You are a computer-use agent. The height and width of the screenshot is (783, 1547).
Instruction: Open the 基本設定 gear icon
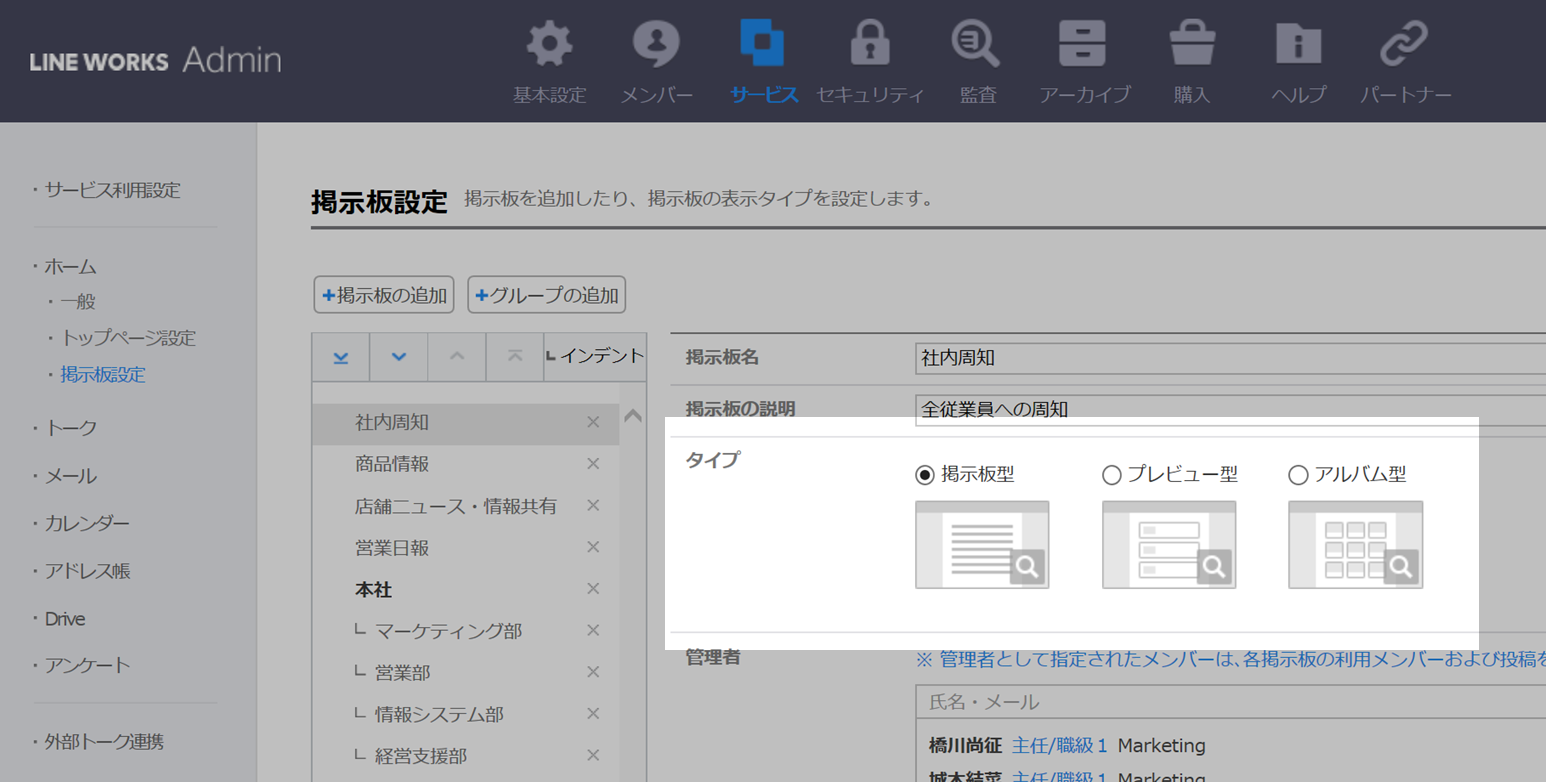point(549,45)
